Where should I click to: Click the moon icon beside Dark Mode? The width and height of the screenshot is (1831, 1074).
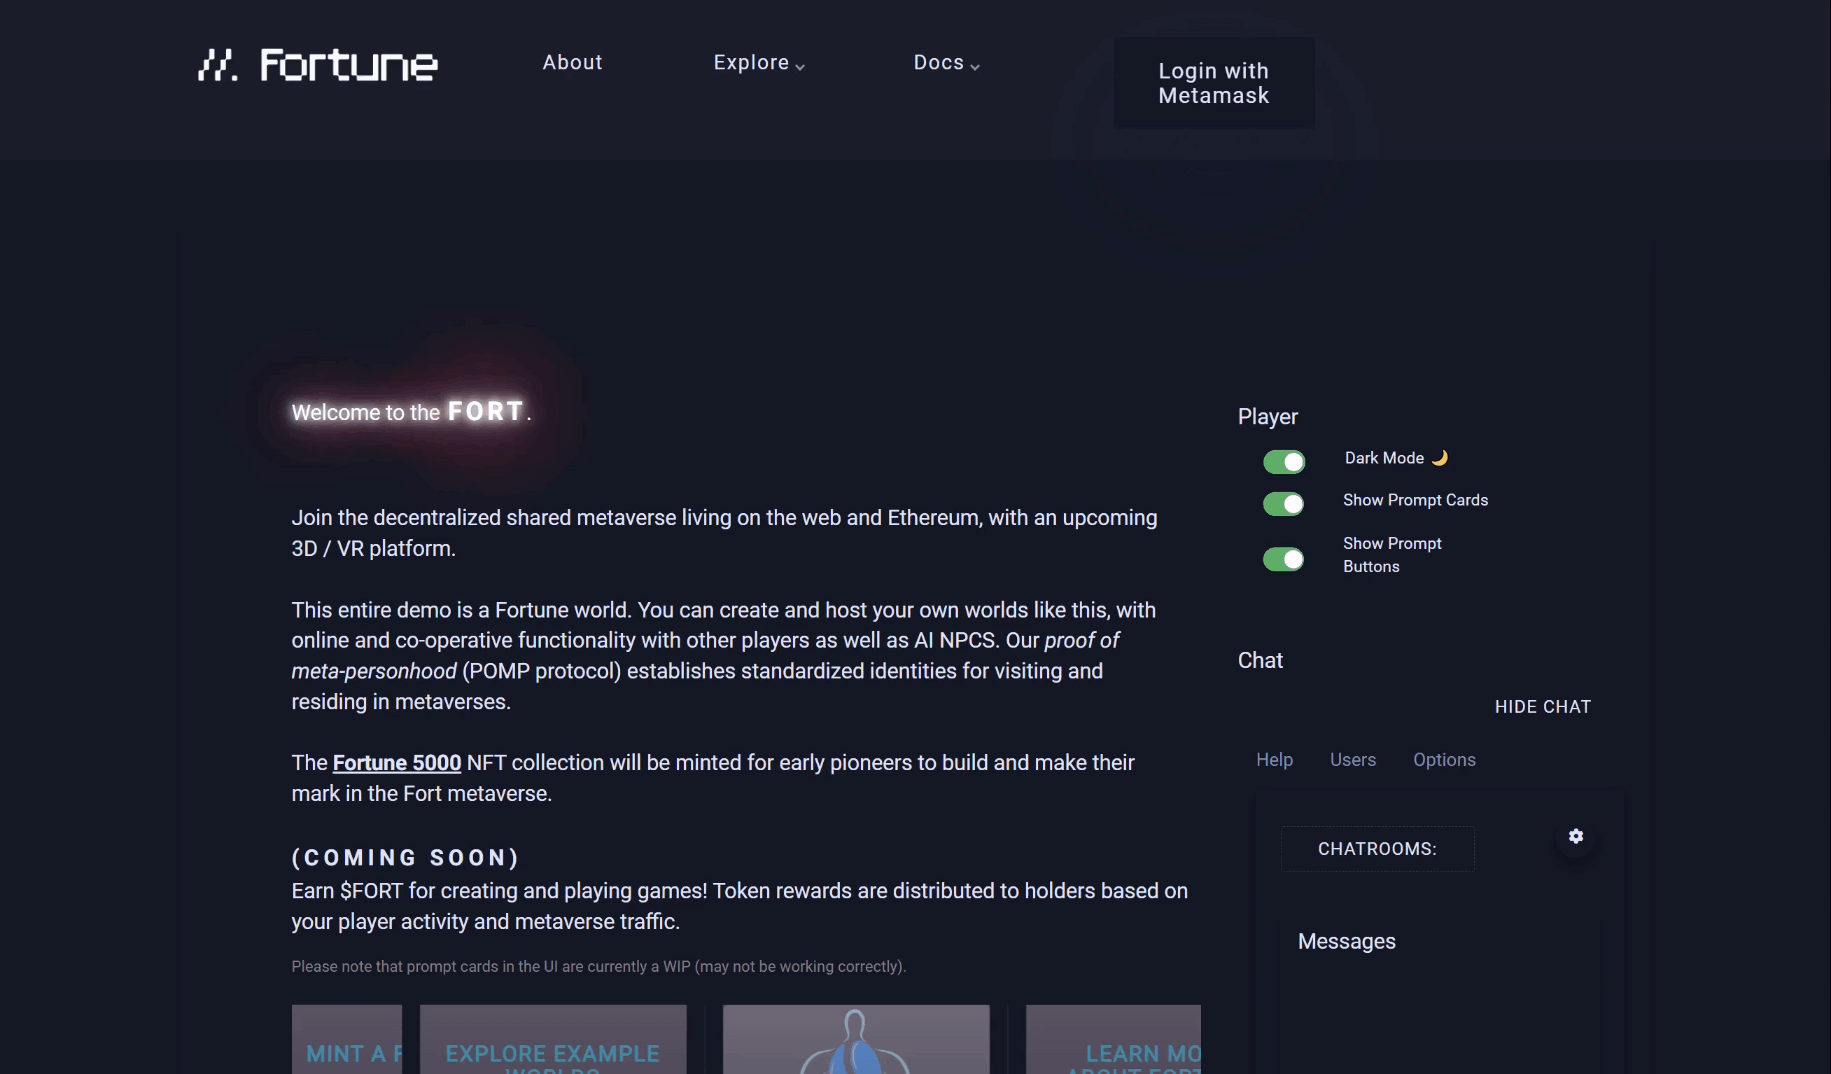point(1440,458)
